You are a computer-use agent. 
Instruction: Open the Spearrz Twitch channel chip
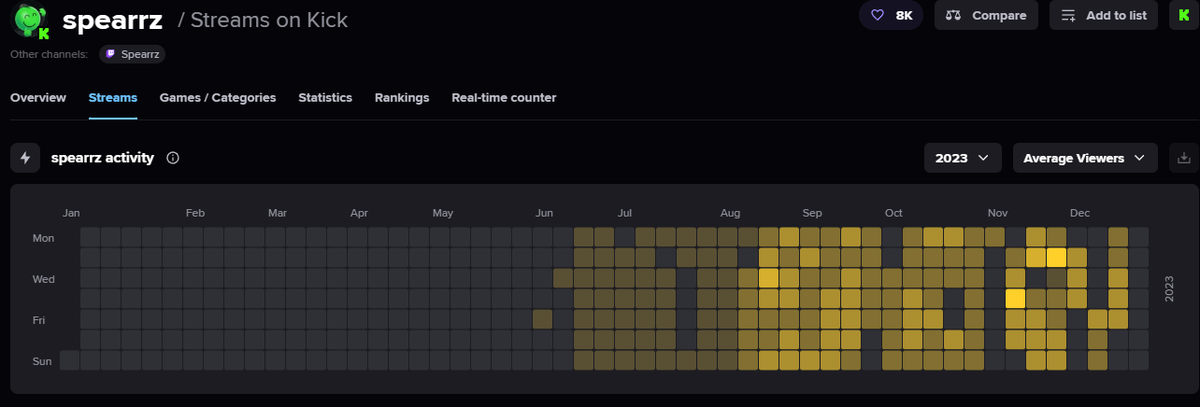[132, 54]
